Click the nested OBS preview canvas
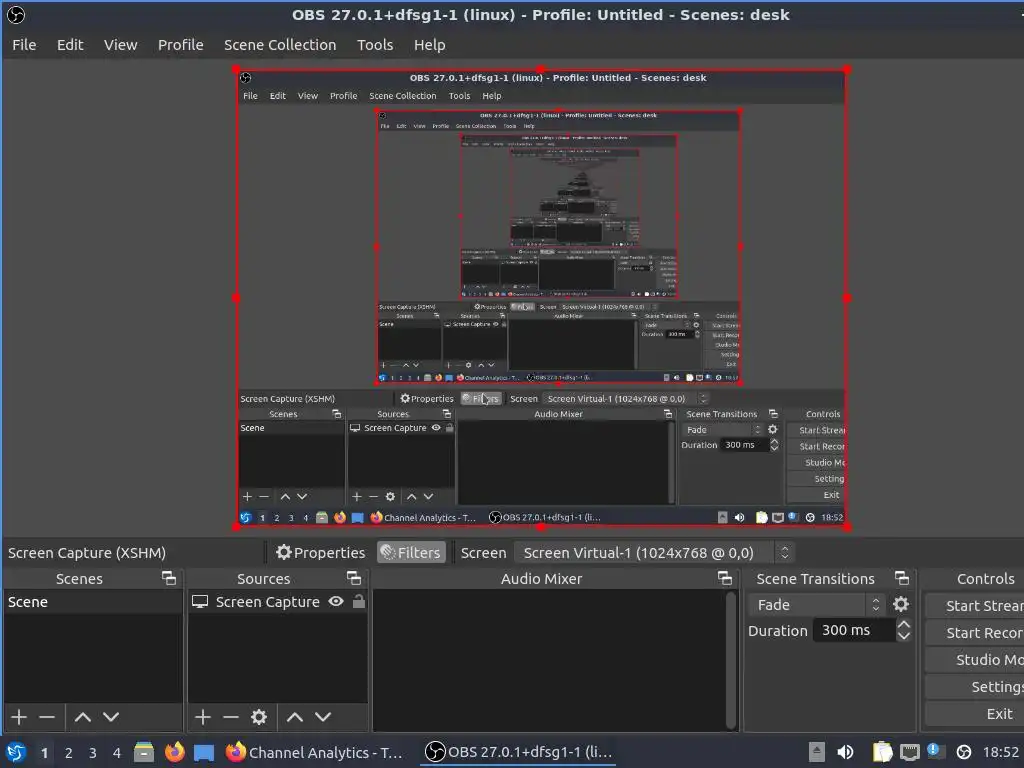Viewport: 1024px width, 768px height. (541, 298)
